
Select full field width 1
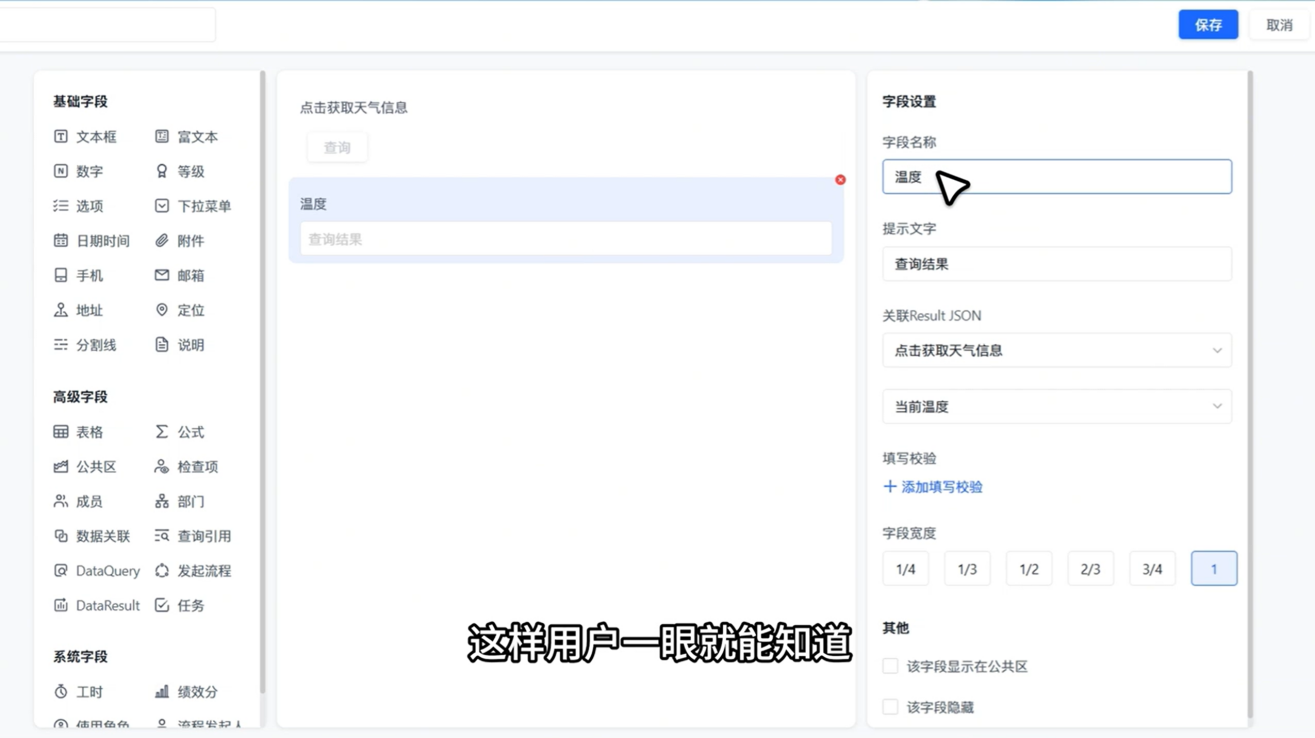click(x=1214, y=569)
